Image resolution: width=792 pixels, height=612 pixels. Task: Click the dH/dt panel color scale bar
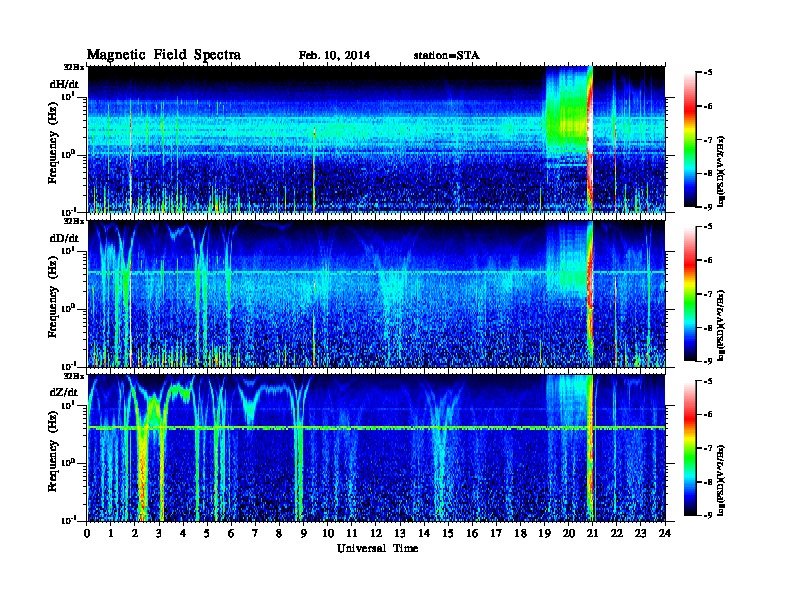tap(690, 139)
